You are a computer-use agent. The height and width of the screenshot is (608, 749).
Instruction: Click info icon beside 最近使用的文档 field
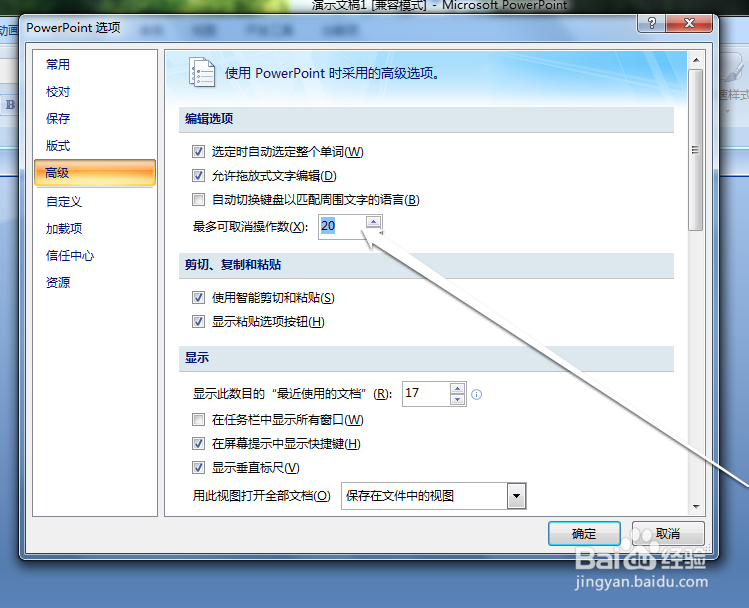476,395
